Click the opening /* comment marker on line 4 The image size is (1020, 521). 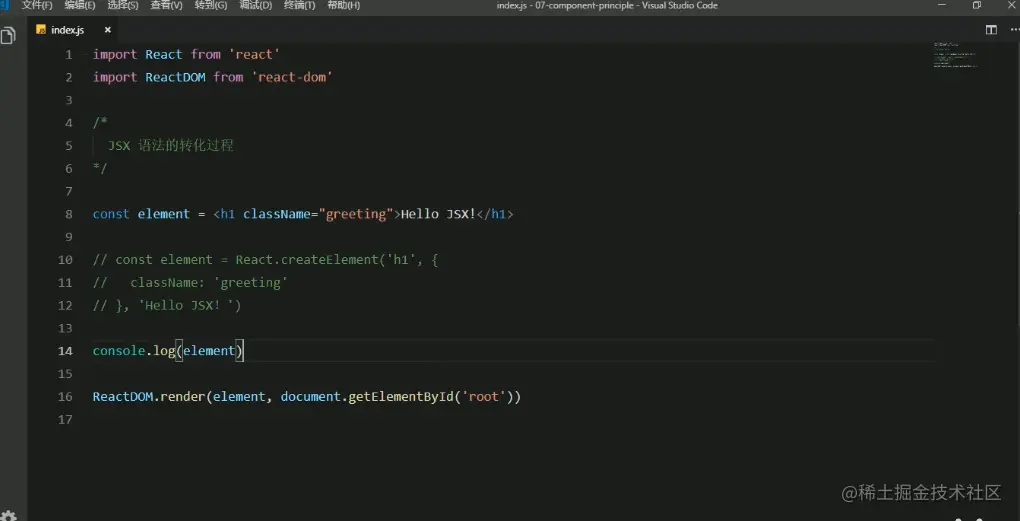100,123
